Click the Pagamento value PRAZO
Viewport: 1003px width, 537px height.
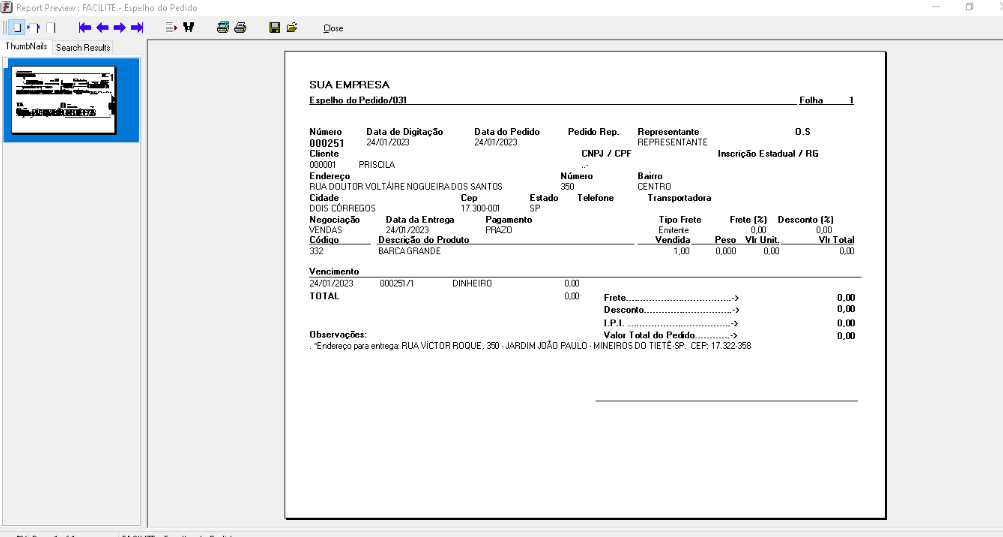coord(499,230)
